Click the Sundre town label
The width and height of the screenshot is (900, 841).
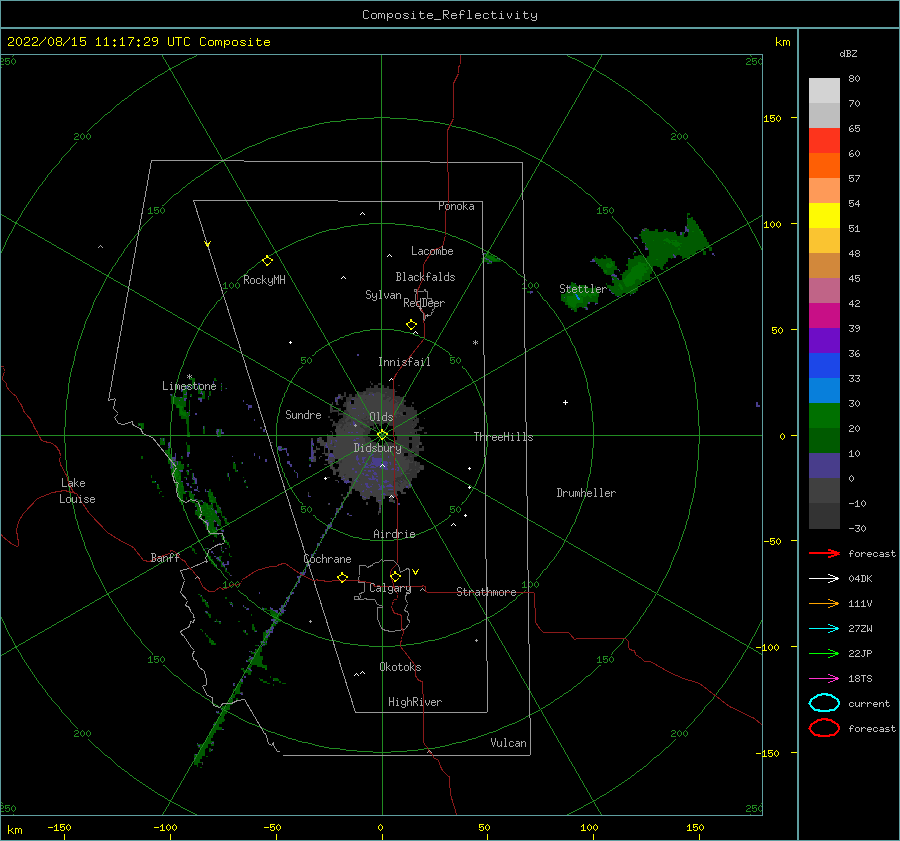tap(303, 415)
